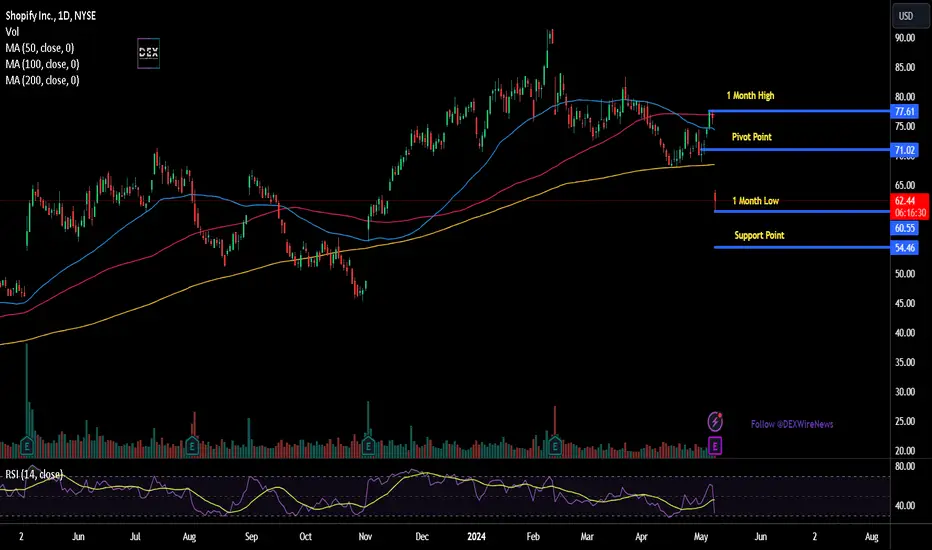This screenshot has height=550, width=932.
Task: Select the Vol indicator label
Action: (x=12, y=32)
